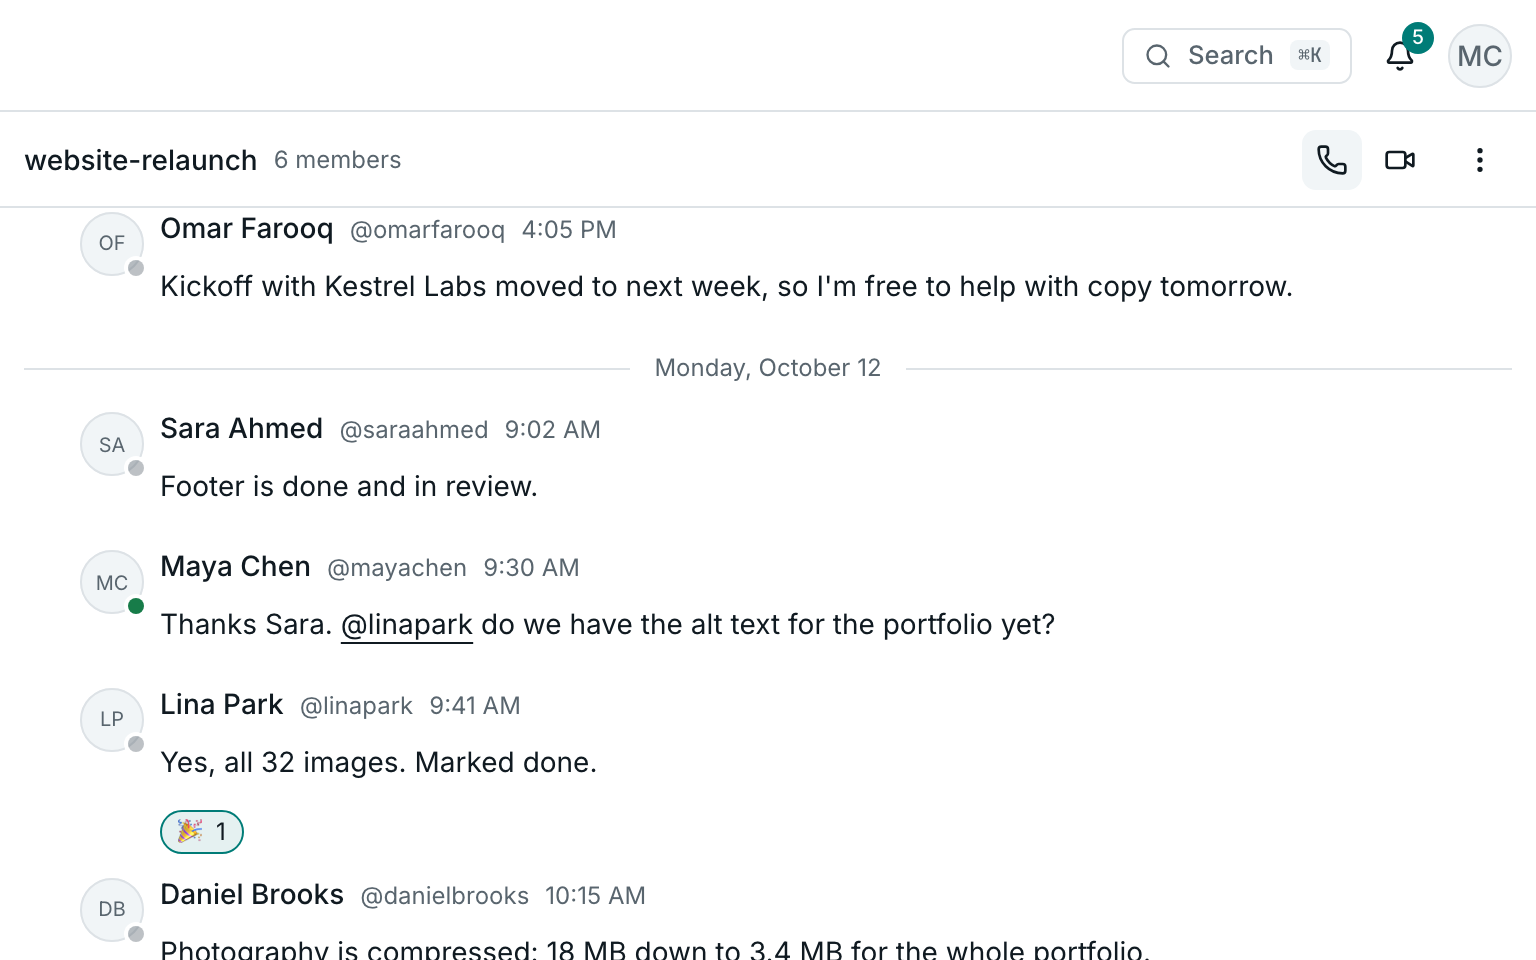
Task: Open Lina Park's avatar
Action: (112, 720)
